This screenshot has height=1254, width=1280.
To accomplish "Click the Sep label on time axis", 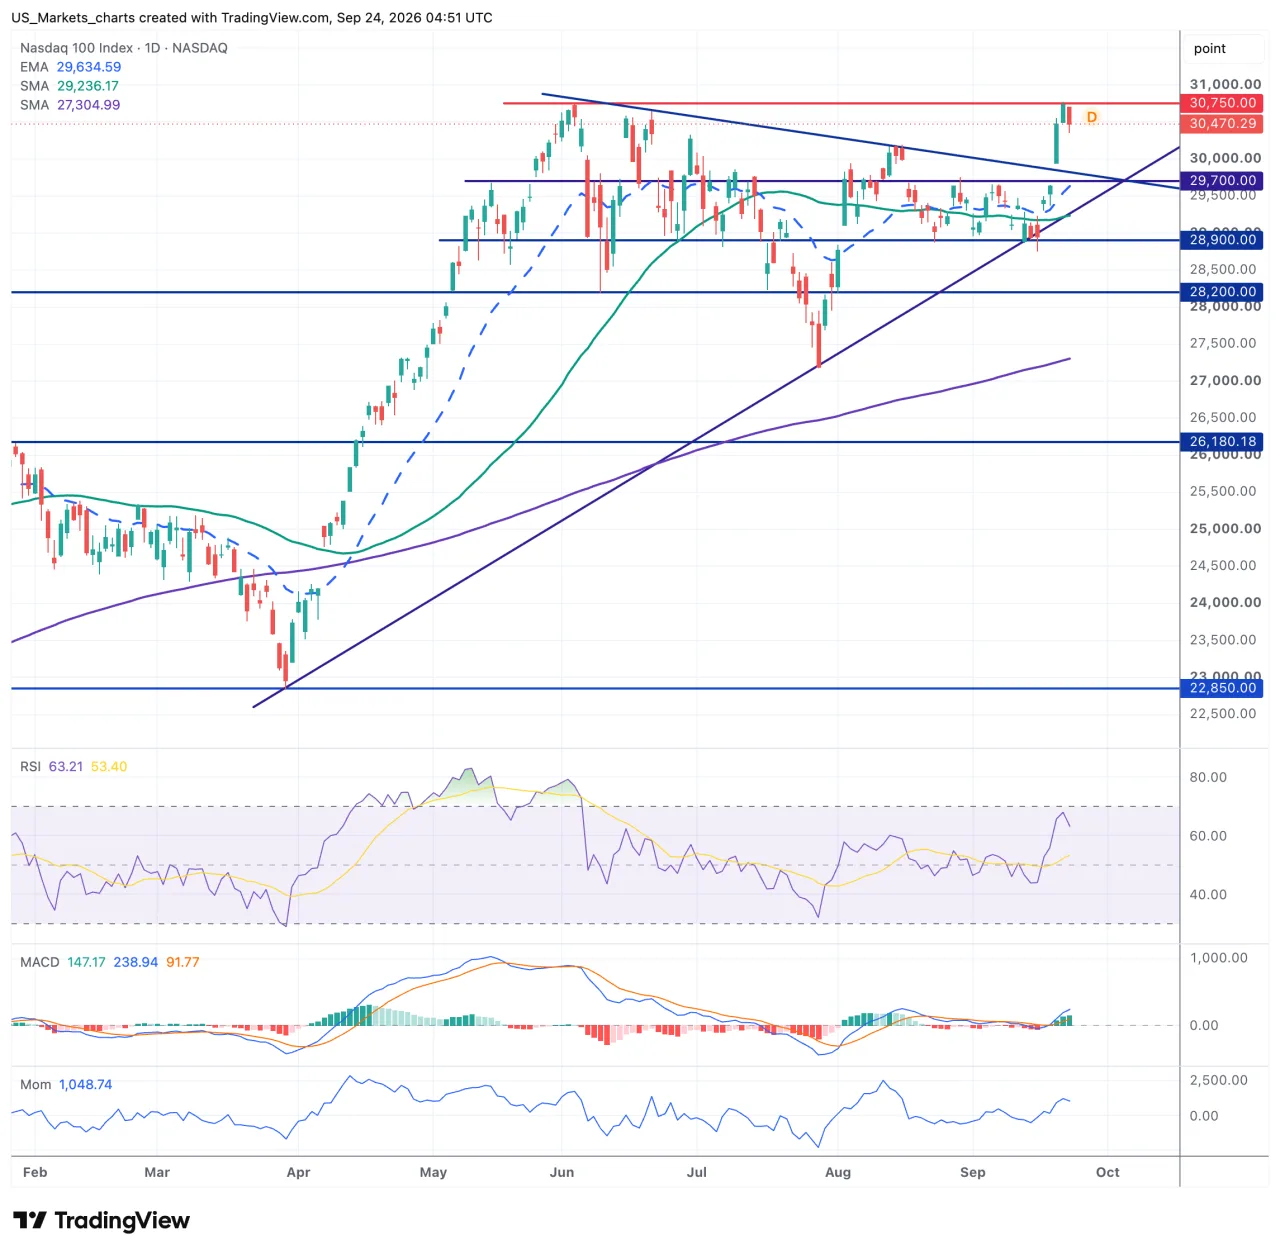I will tap(973, 1172).
